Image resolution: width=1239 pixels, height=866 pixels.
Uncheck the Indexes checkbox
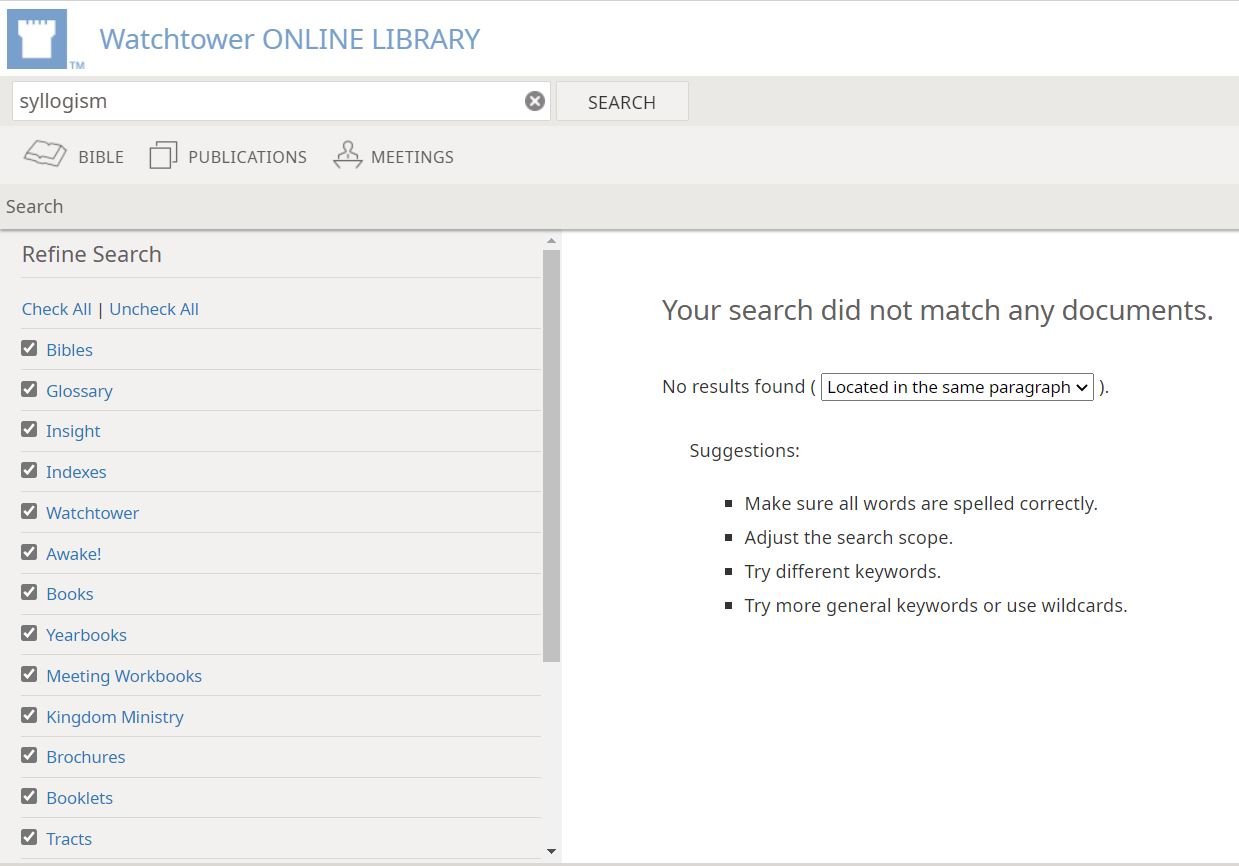click(x=29, y=470)
